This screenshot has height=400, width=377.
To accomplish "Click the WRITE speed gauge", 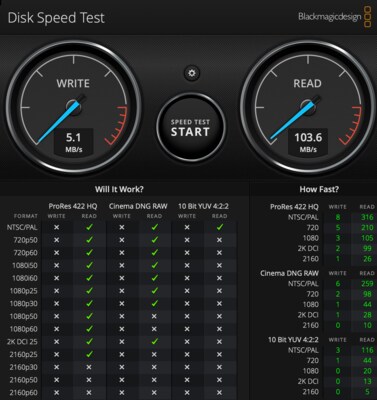I will pyautogui.click(x=73, y=107).
